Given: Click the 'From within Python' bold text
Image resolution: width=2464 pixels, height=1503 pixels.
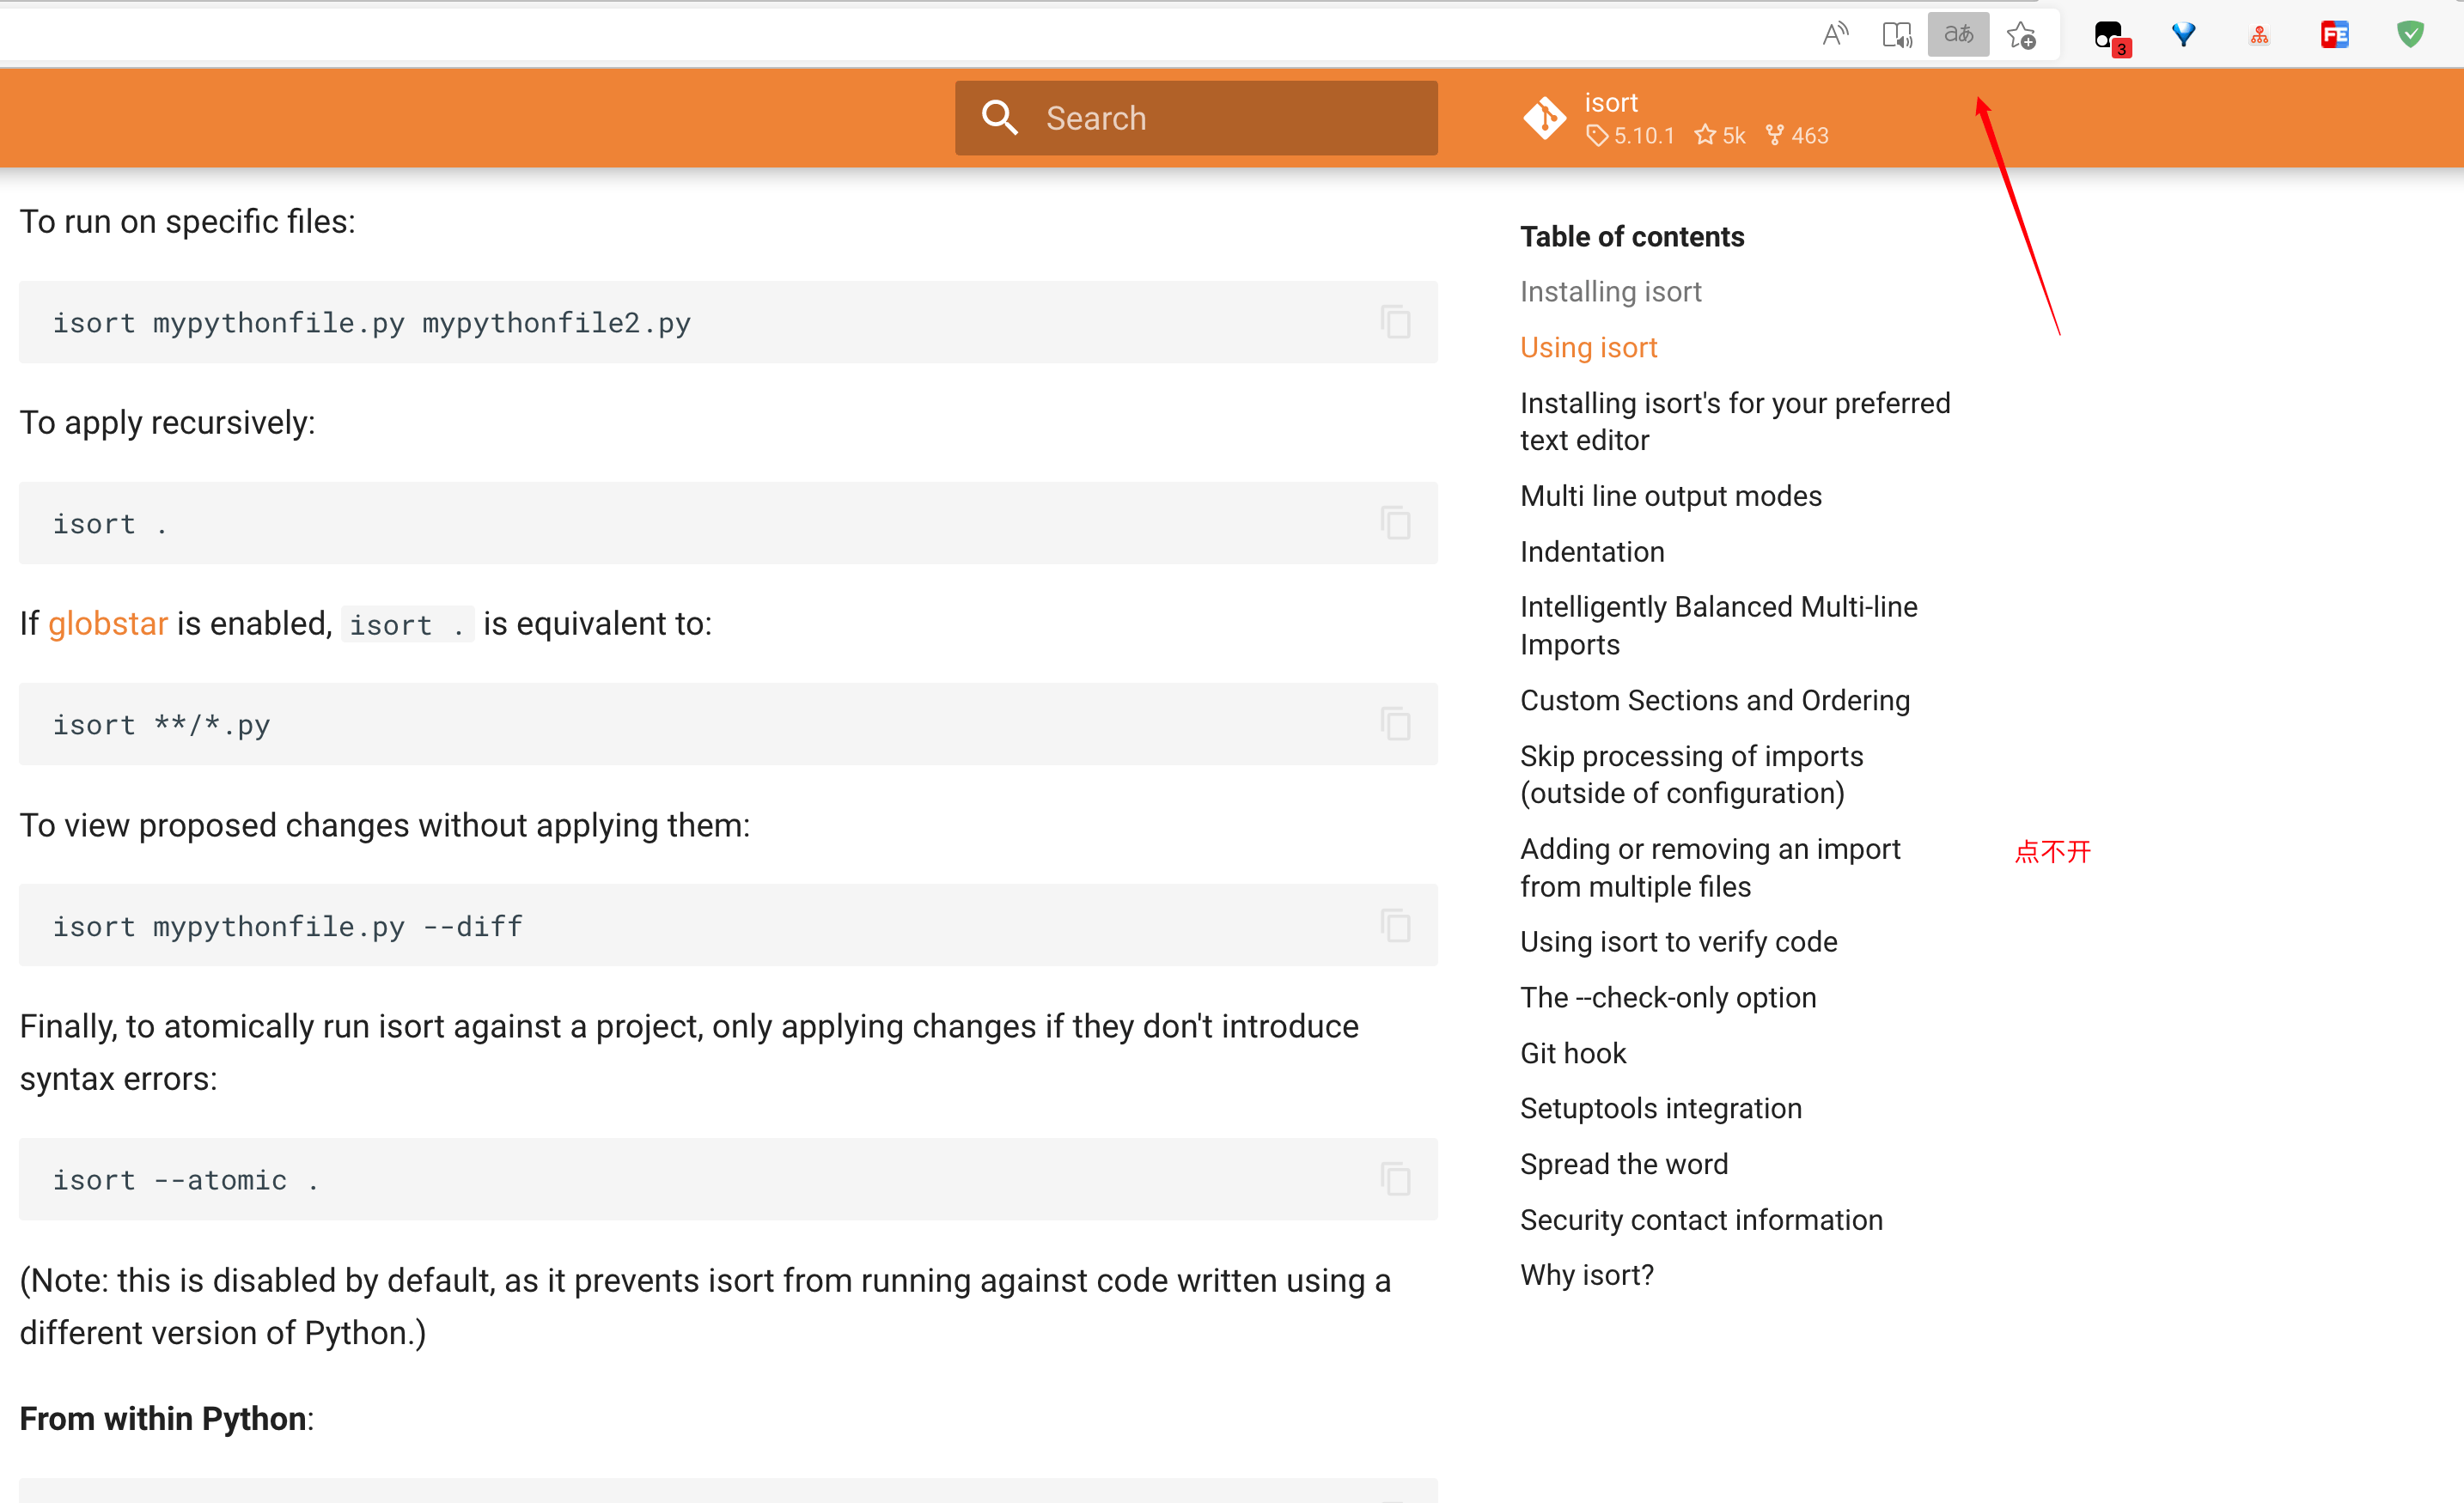Looking at the screenshot, I should (x=163, y=1419).
